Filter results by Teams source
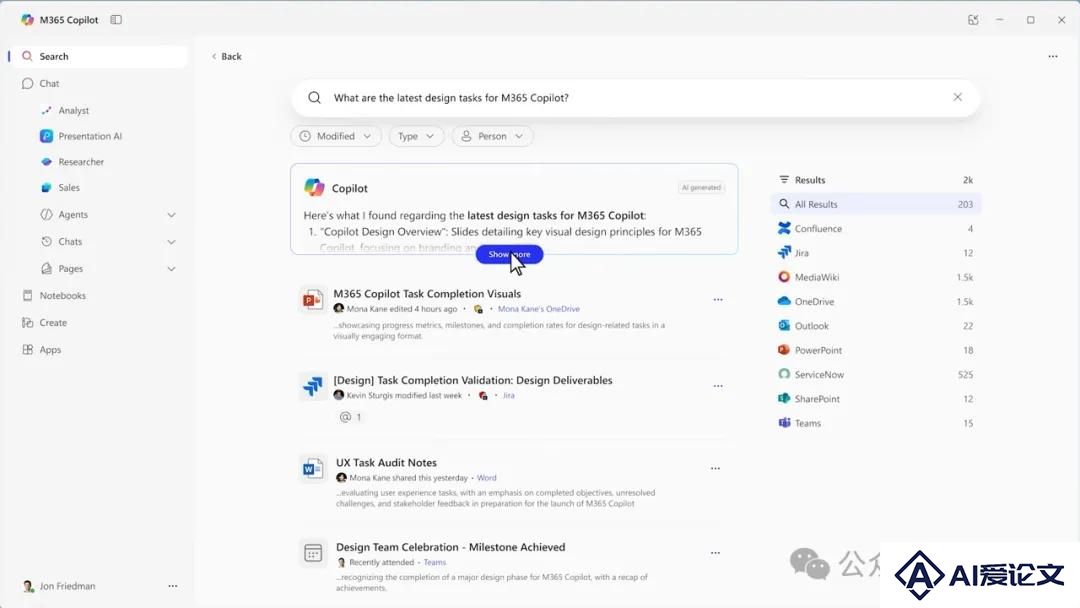 coord(876,423)
